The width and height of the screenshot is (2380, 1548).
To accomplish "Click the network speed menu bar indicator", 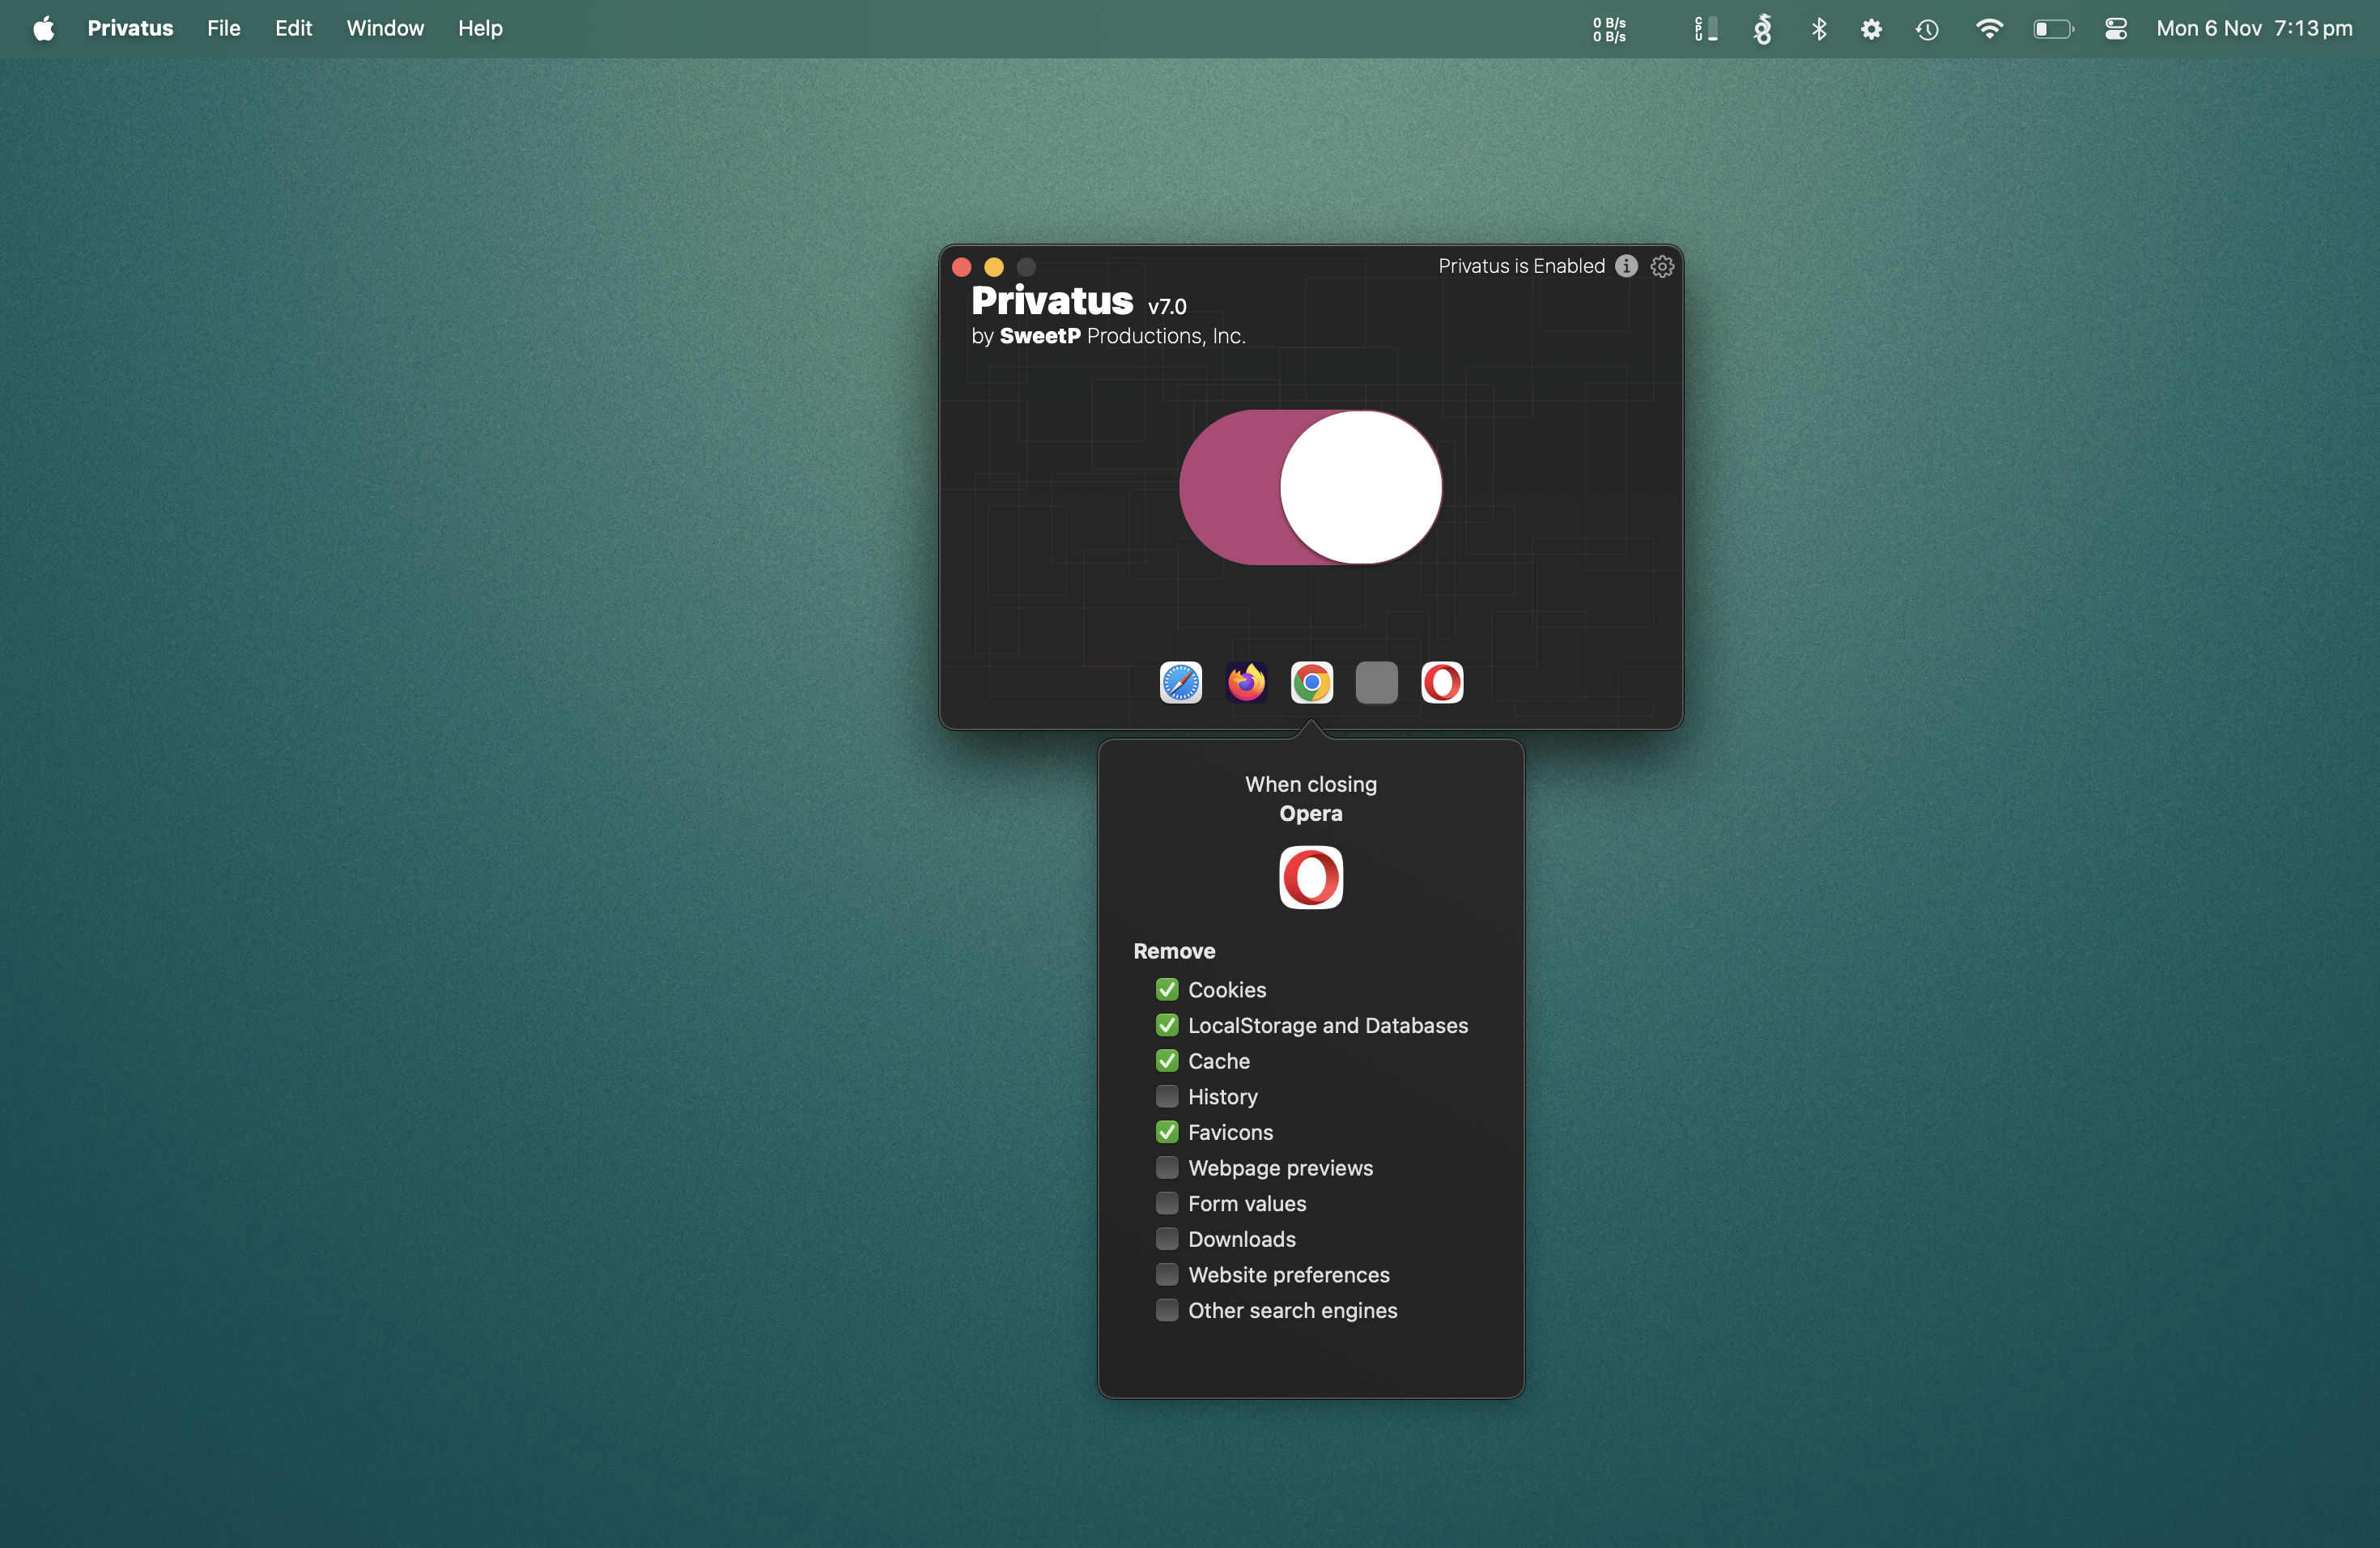I will tap(1609, 29).
